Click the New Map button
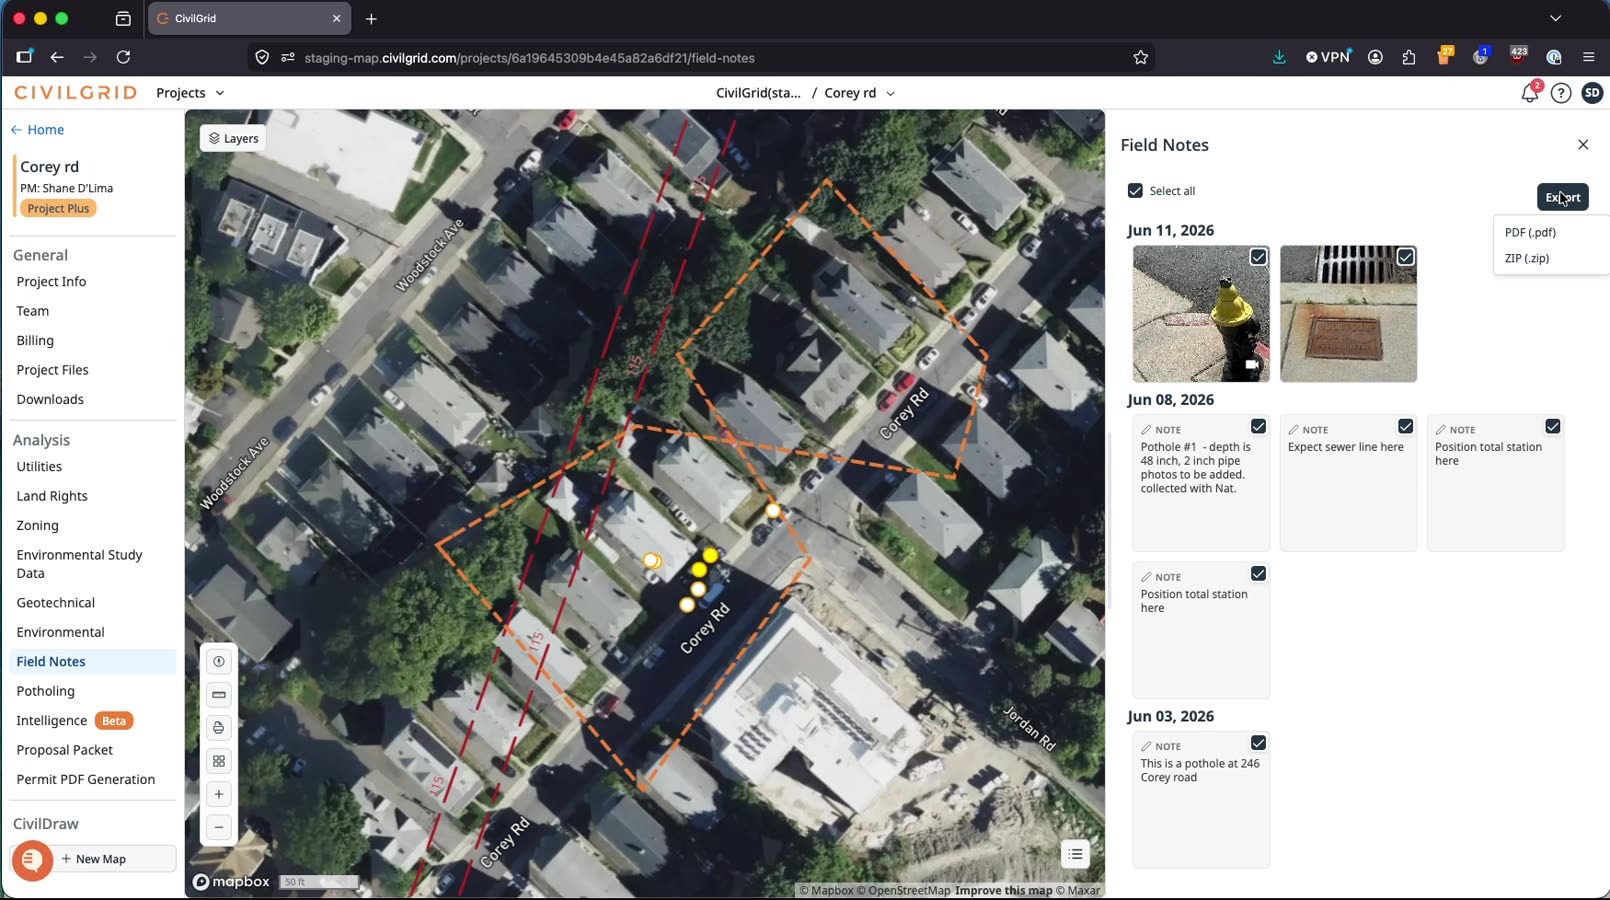Screen dimensions: 1610x900 [x=94, y=859]
